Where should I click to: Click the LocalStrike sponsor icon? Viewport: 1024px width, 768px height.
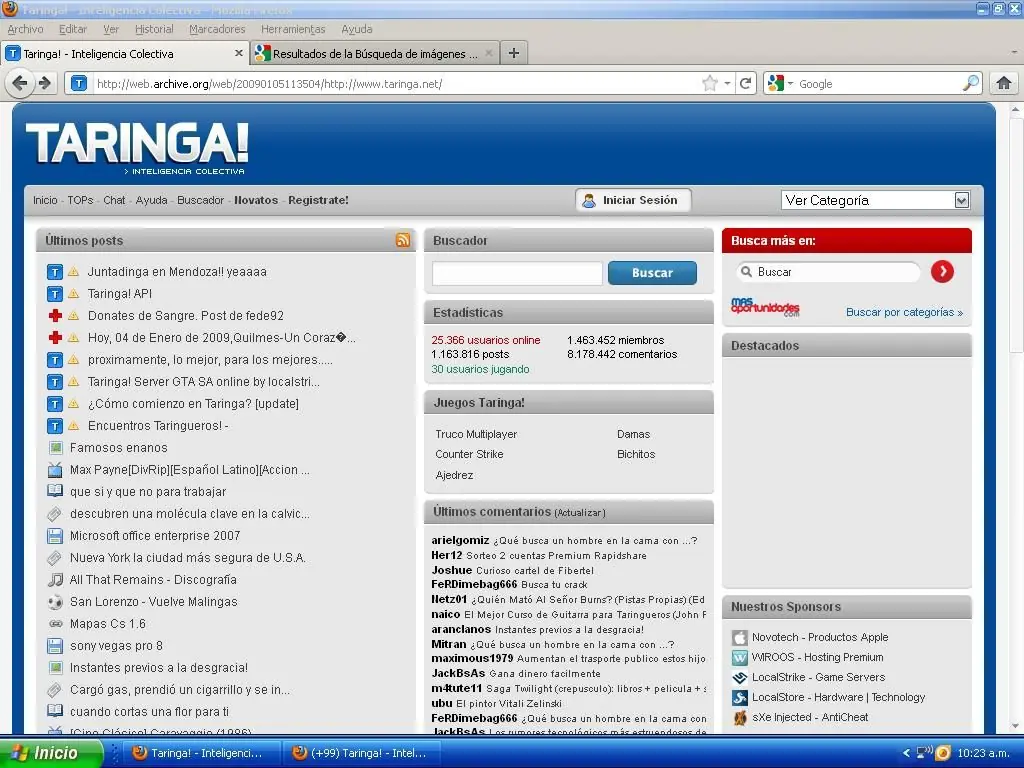739,677
